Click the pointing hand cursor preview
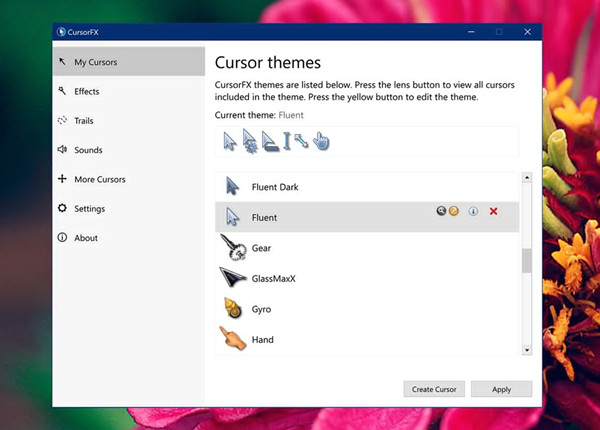 coord(321,141)
